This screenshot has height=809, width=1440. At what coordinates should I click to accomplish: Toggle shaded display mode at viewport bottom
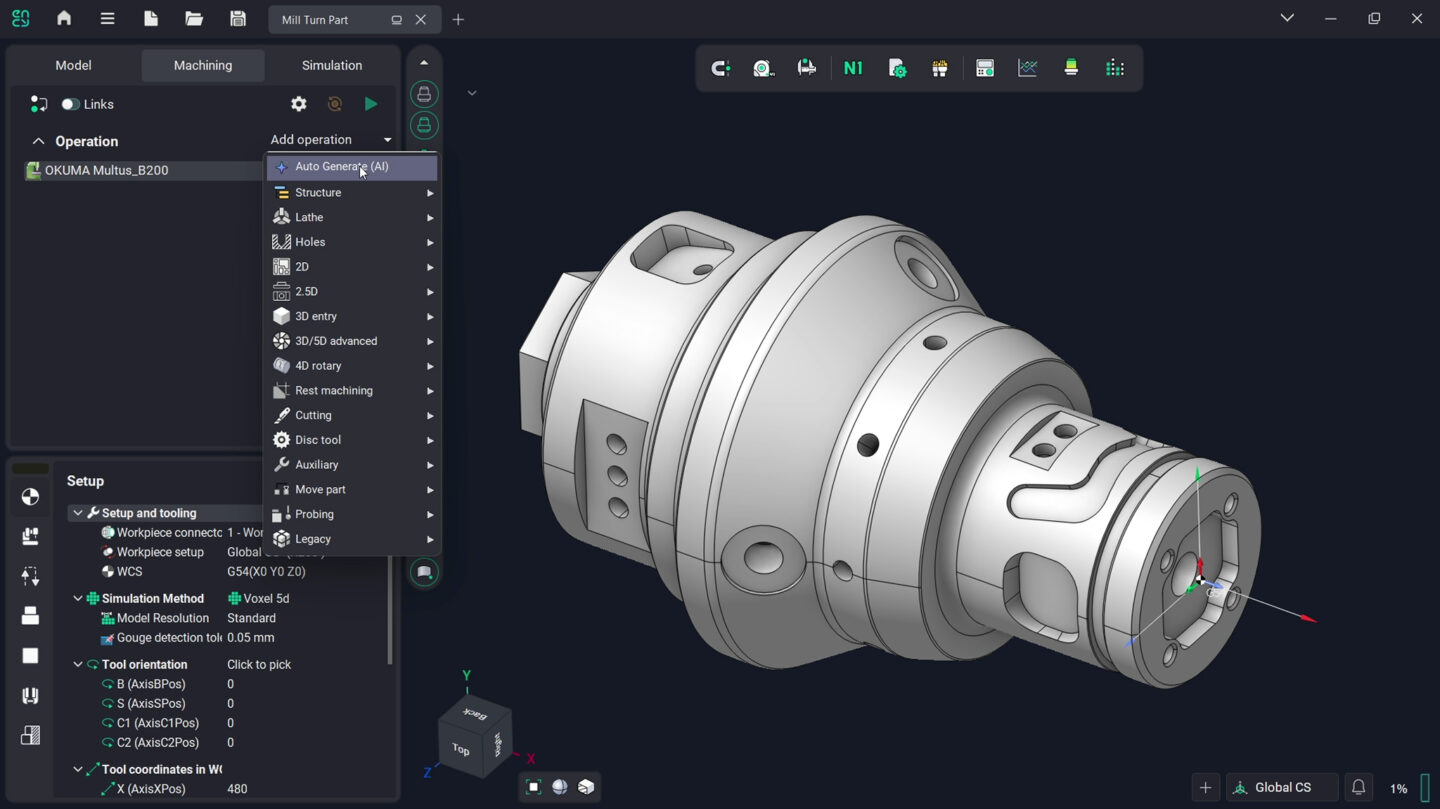click(x=559, y=787)
